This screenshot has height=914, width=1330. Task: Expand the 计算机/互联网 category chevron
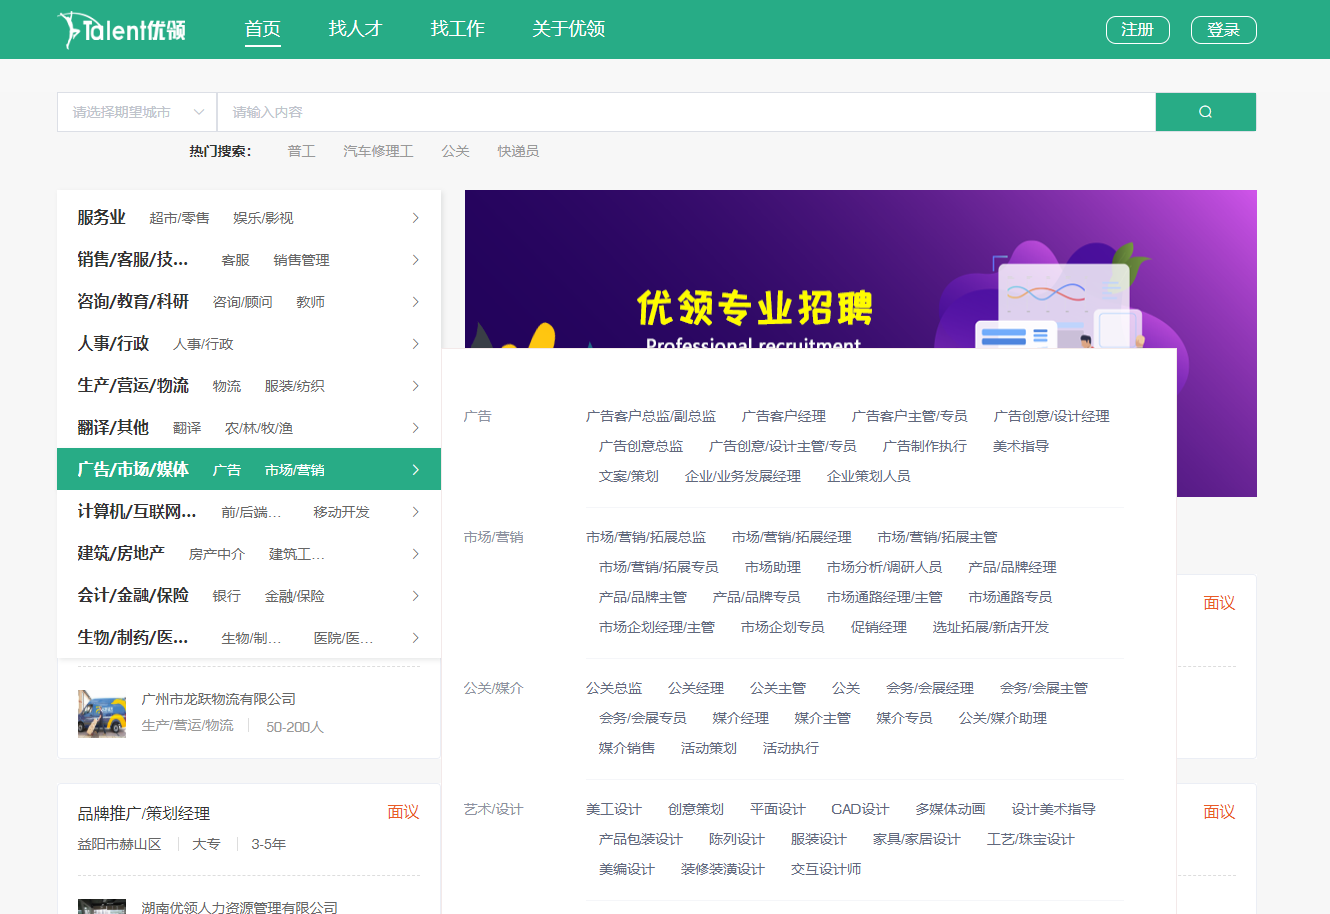(416, 512)
